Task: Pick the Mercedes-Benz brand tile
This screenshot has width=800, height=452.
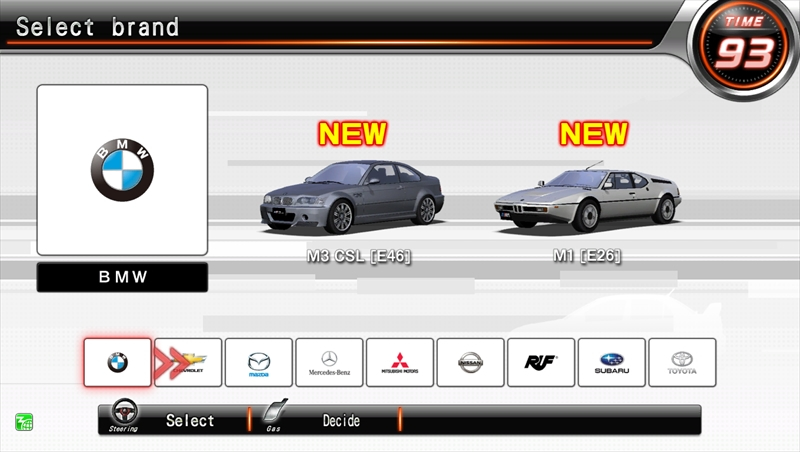Action: coord(329,362)
